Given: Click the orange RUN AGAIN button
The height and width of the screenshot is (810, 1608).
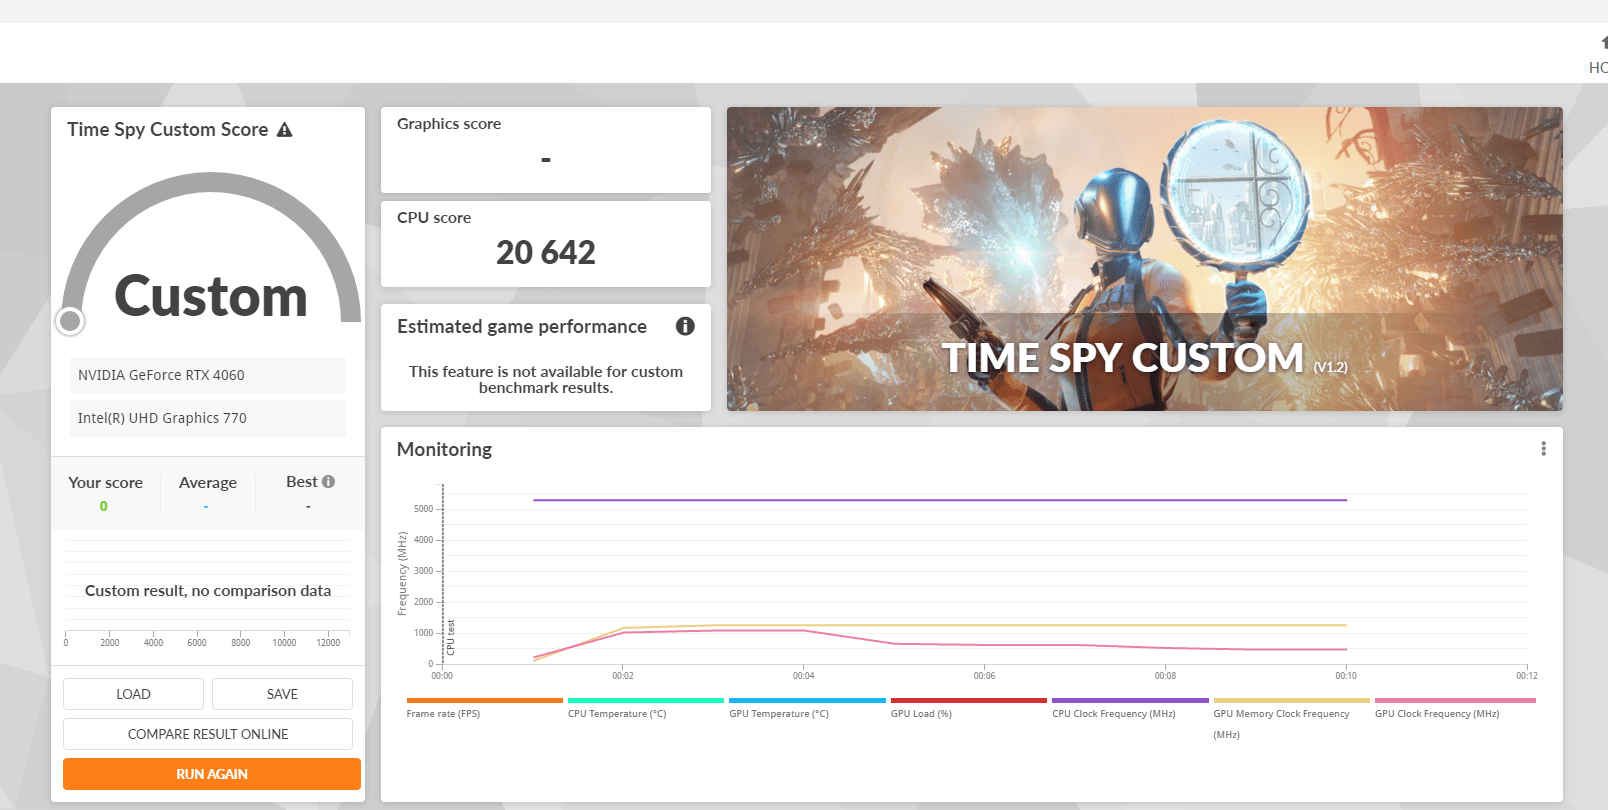Looking at the screenshot, I should pos(212,774).
